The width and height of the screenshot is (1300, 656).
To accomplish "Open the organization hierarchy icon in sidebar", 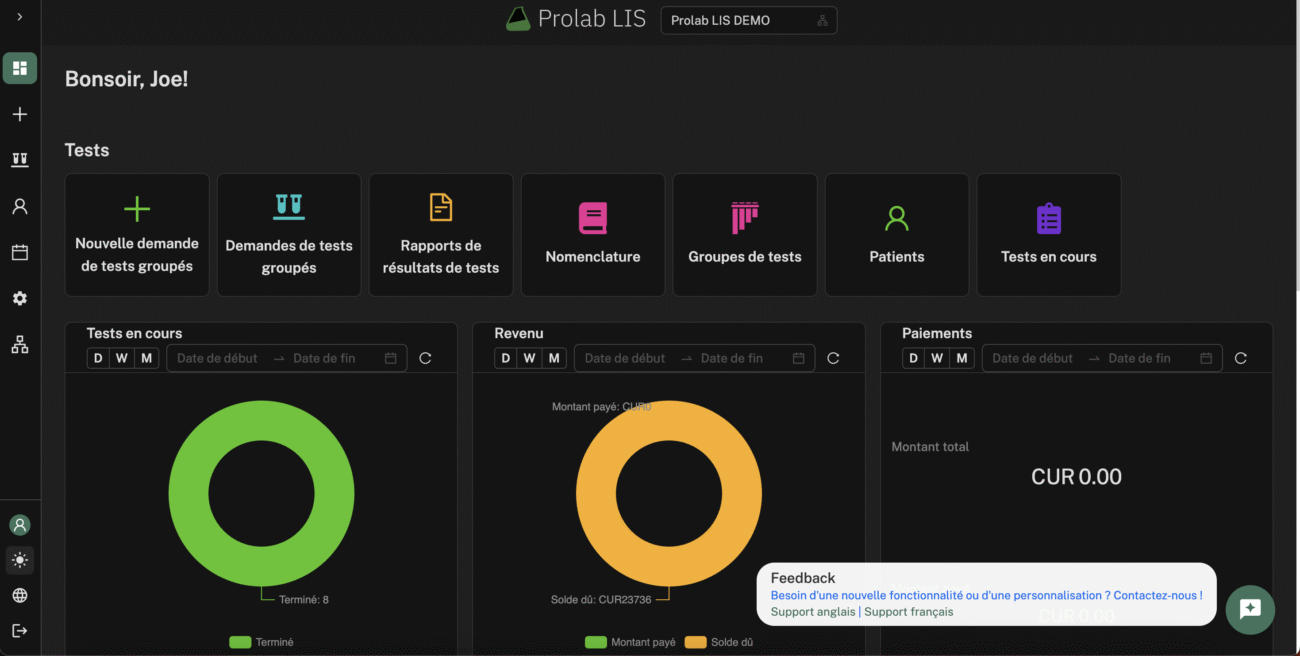I will click(20, 344).
